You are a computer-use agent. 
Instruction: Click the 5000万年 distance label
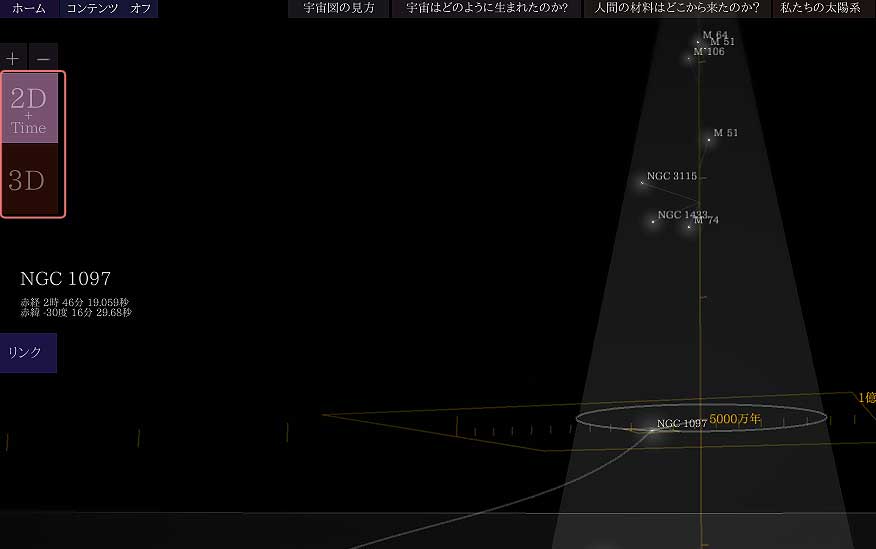coord(735,419)
